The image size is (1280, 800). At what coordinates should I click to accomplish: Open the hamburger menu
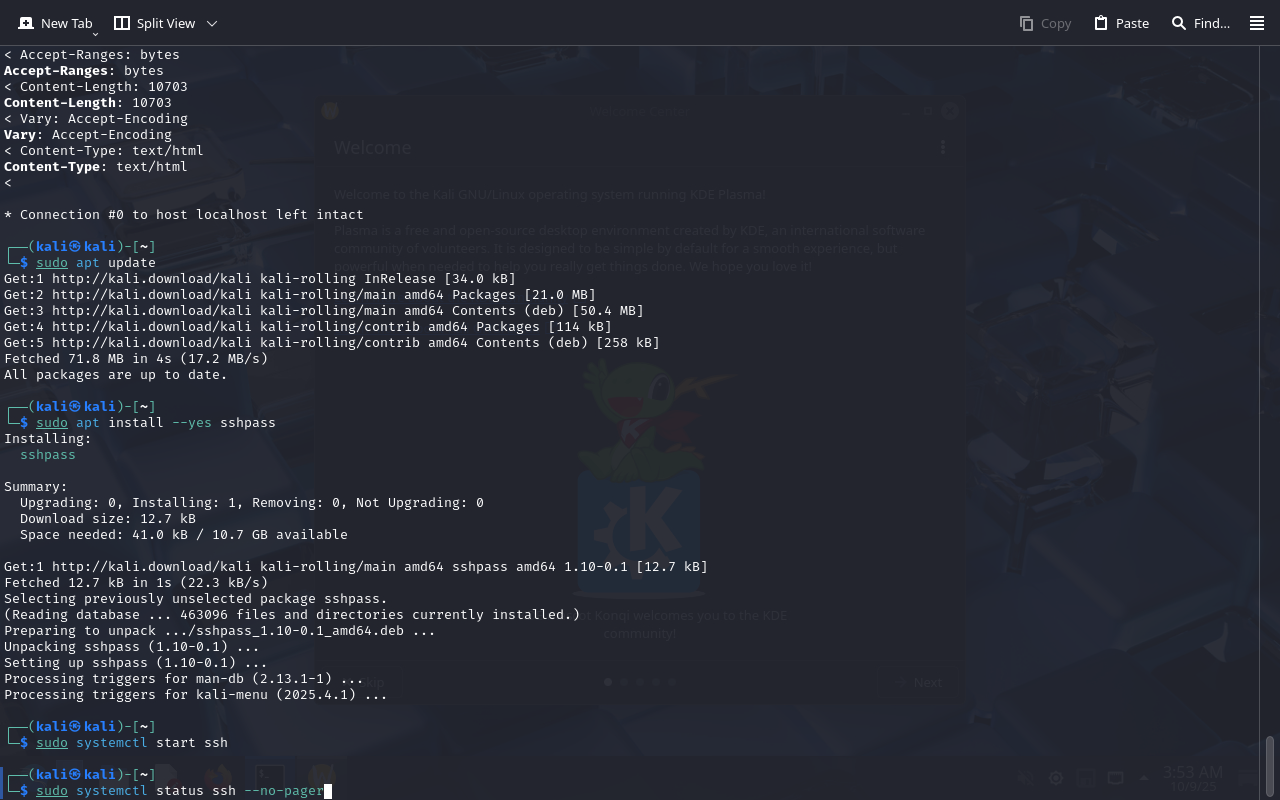(1257, 23)
